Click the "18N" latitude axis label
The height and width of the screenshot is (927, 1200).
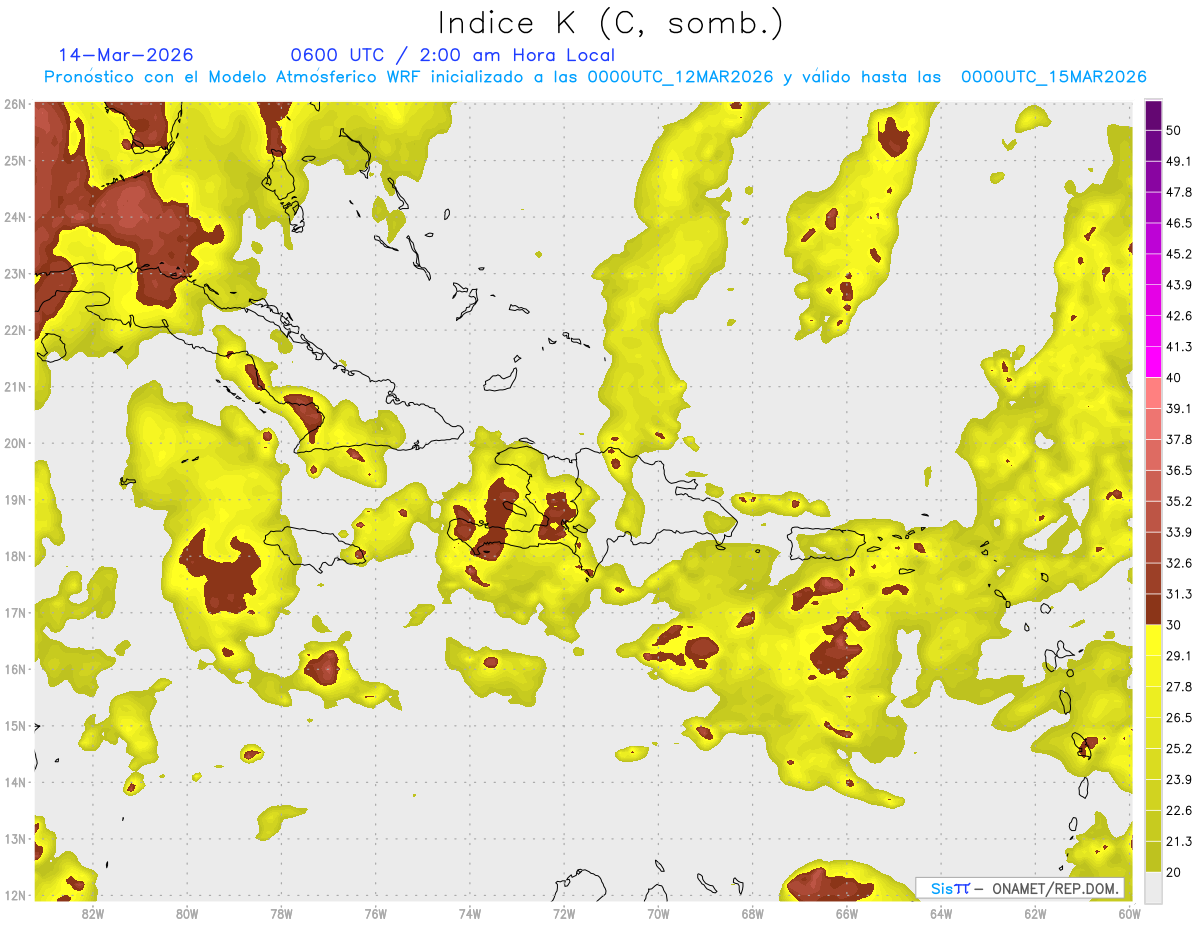point(15,556)
